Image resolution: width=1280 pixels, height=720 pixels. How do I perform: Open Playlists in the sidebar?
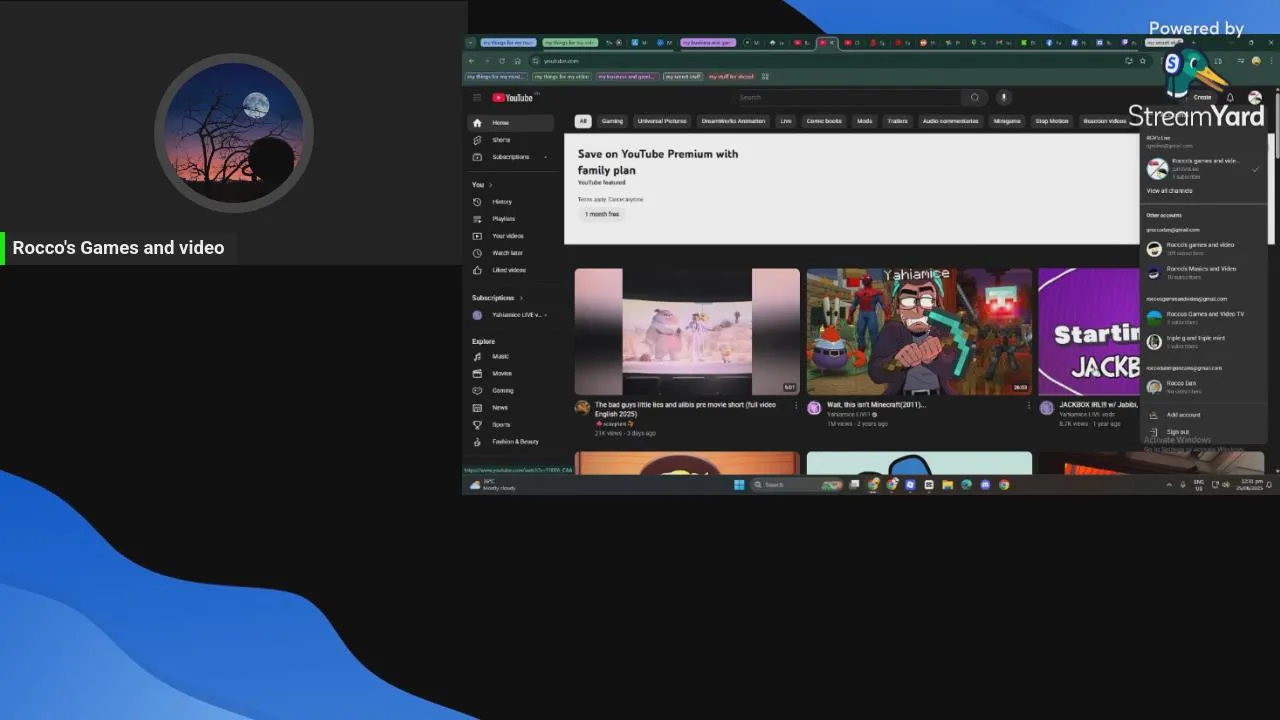click(x=511, y=219)
